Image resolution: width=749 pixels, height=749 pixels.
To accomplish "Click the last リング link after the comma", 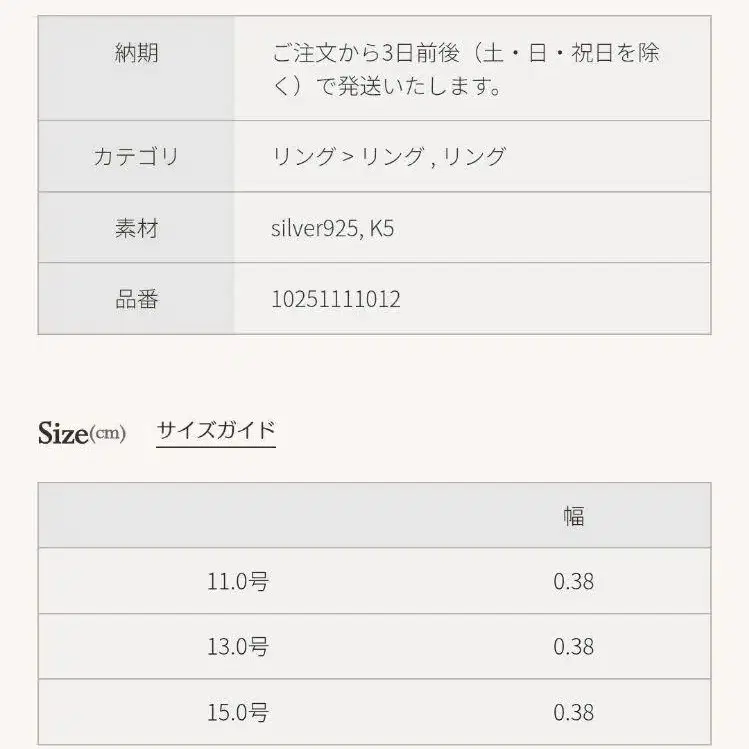I will 474,156.
